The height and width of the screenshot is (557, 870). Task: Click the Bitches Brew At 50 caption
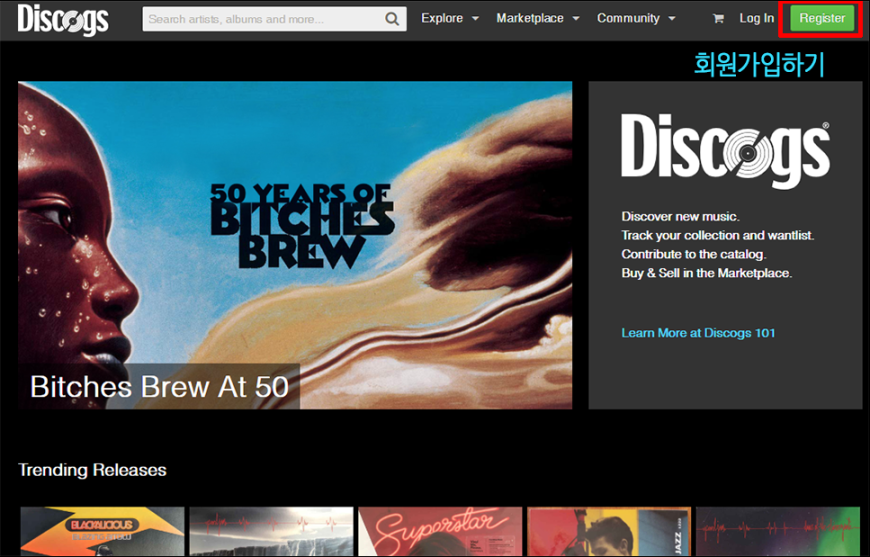click(x=159, y=387)
